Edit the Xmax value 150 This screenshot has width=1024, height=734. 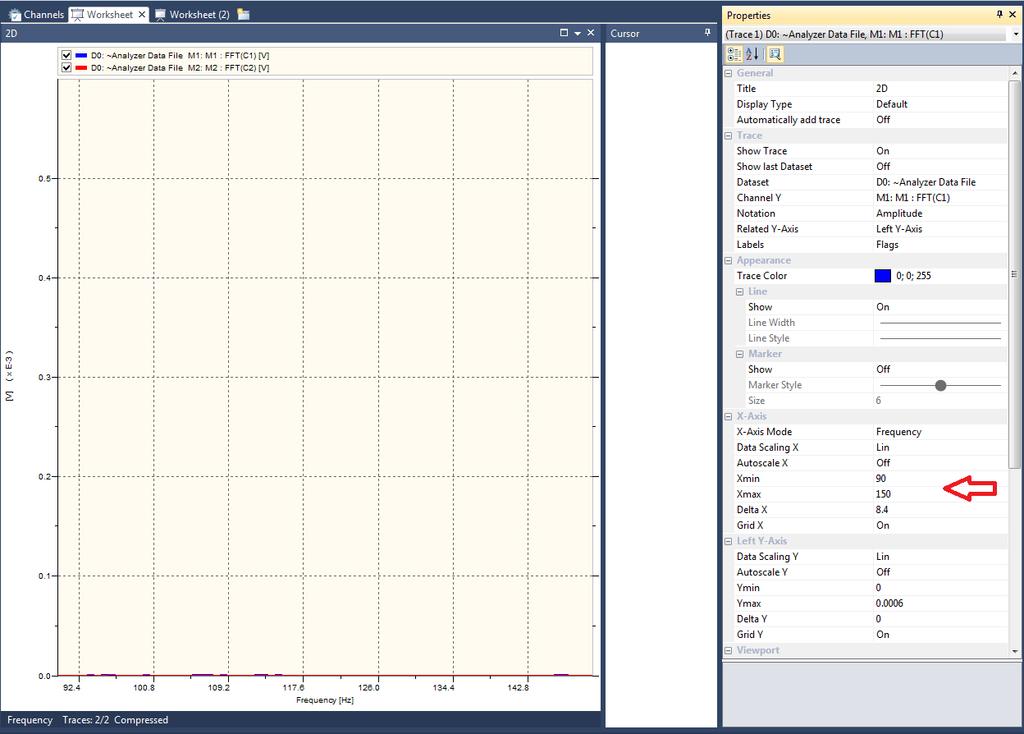[940, 494]
